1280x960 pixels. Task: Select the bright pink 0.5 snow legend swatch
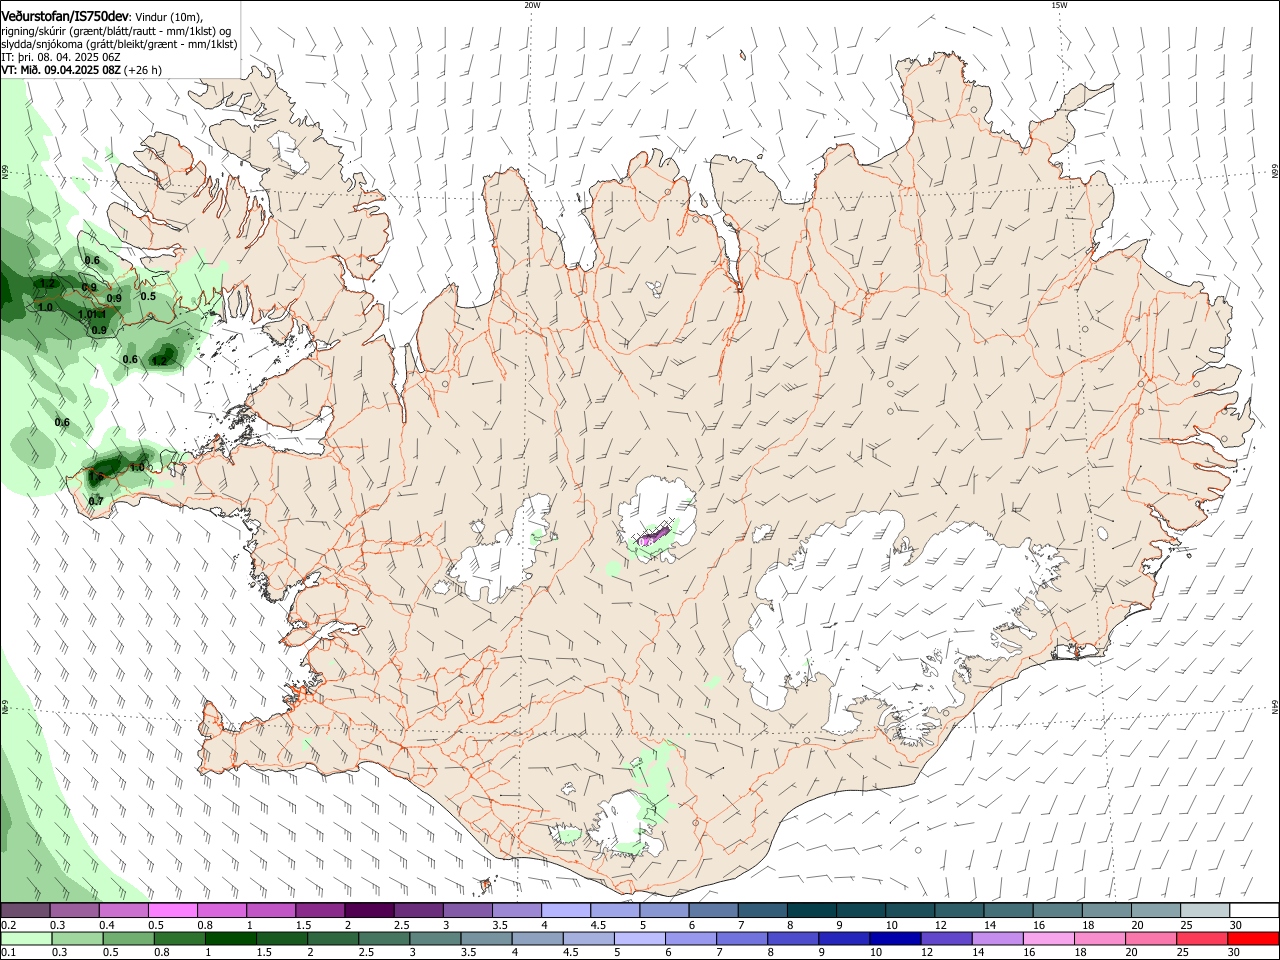[x=172, y=911]
